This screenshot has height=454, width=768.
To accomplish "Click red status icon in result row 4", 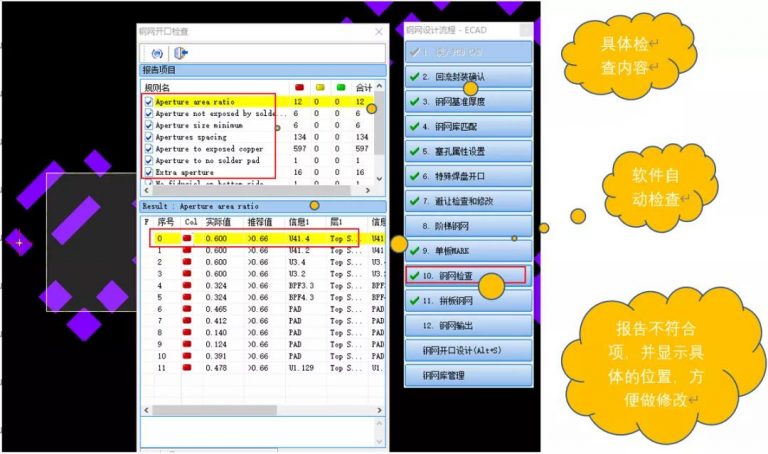I will pyautogui.click(x=187, y=286).
